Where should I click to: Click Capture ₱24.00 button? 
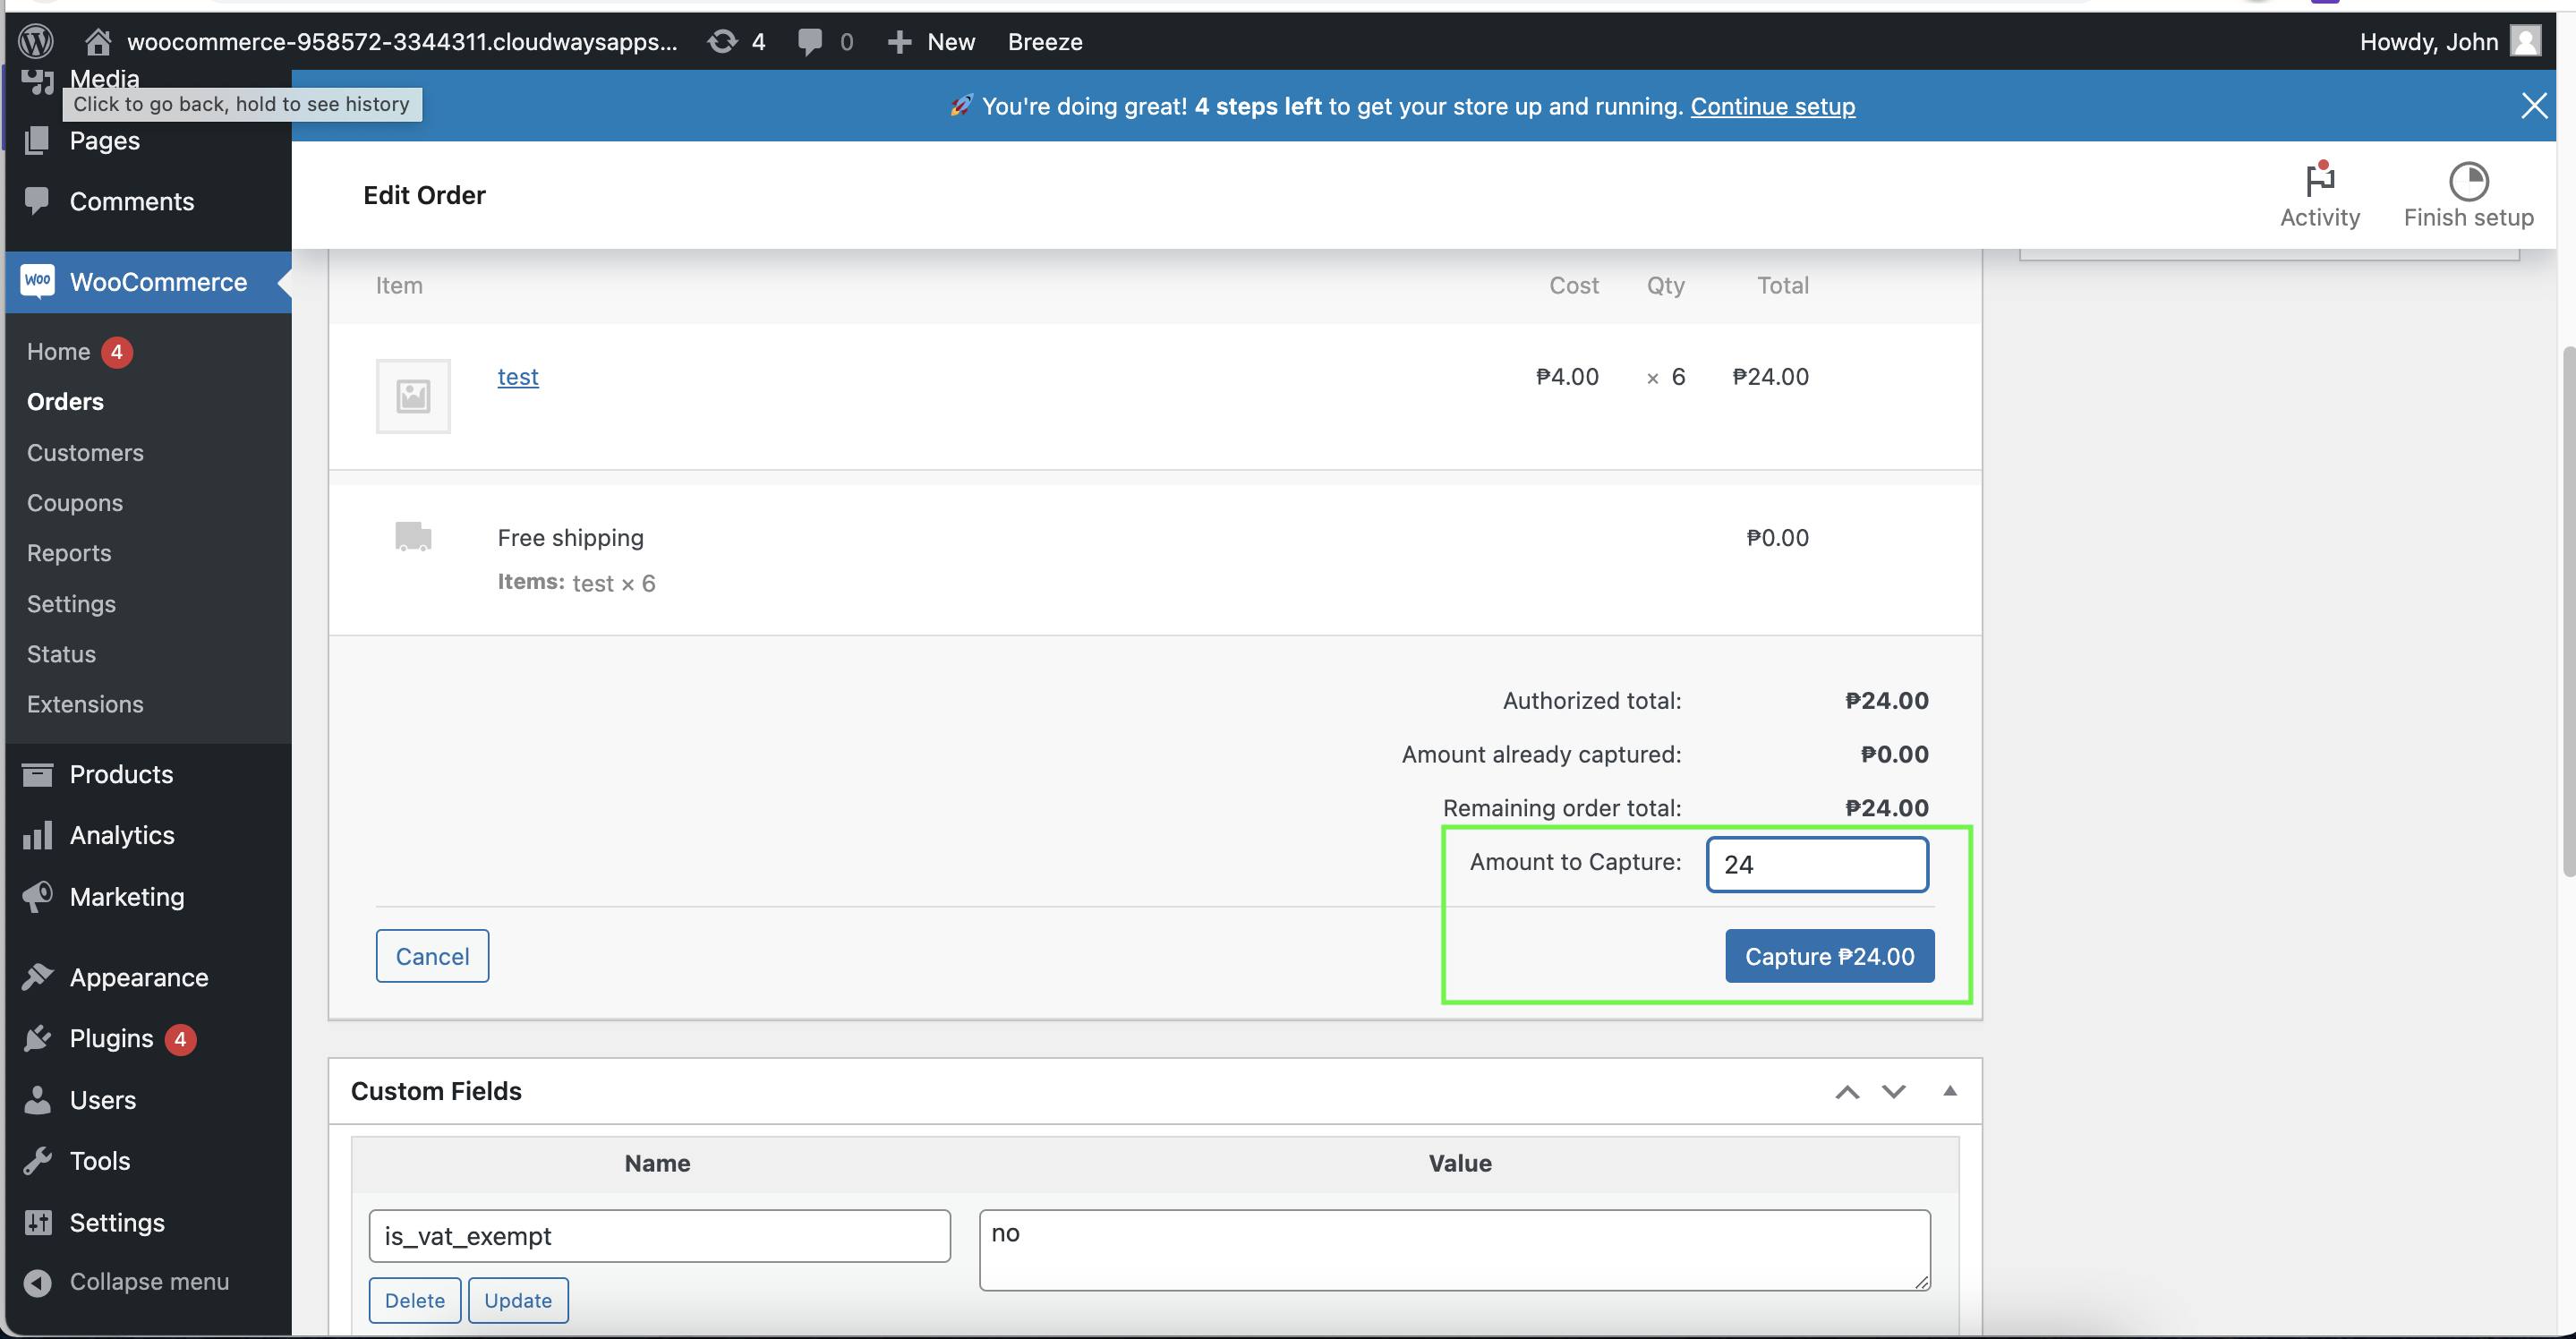tap(1830, 954)
